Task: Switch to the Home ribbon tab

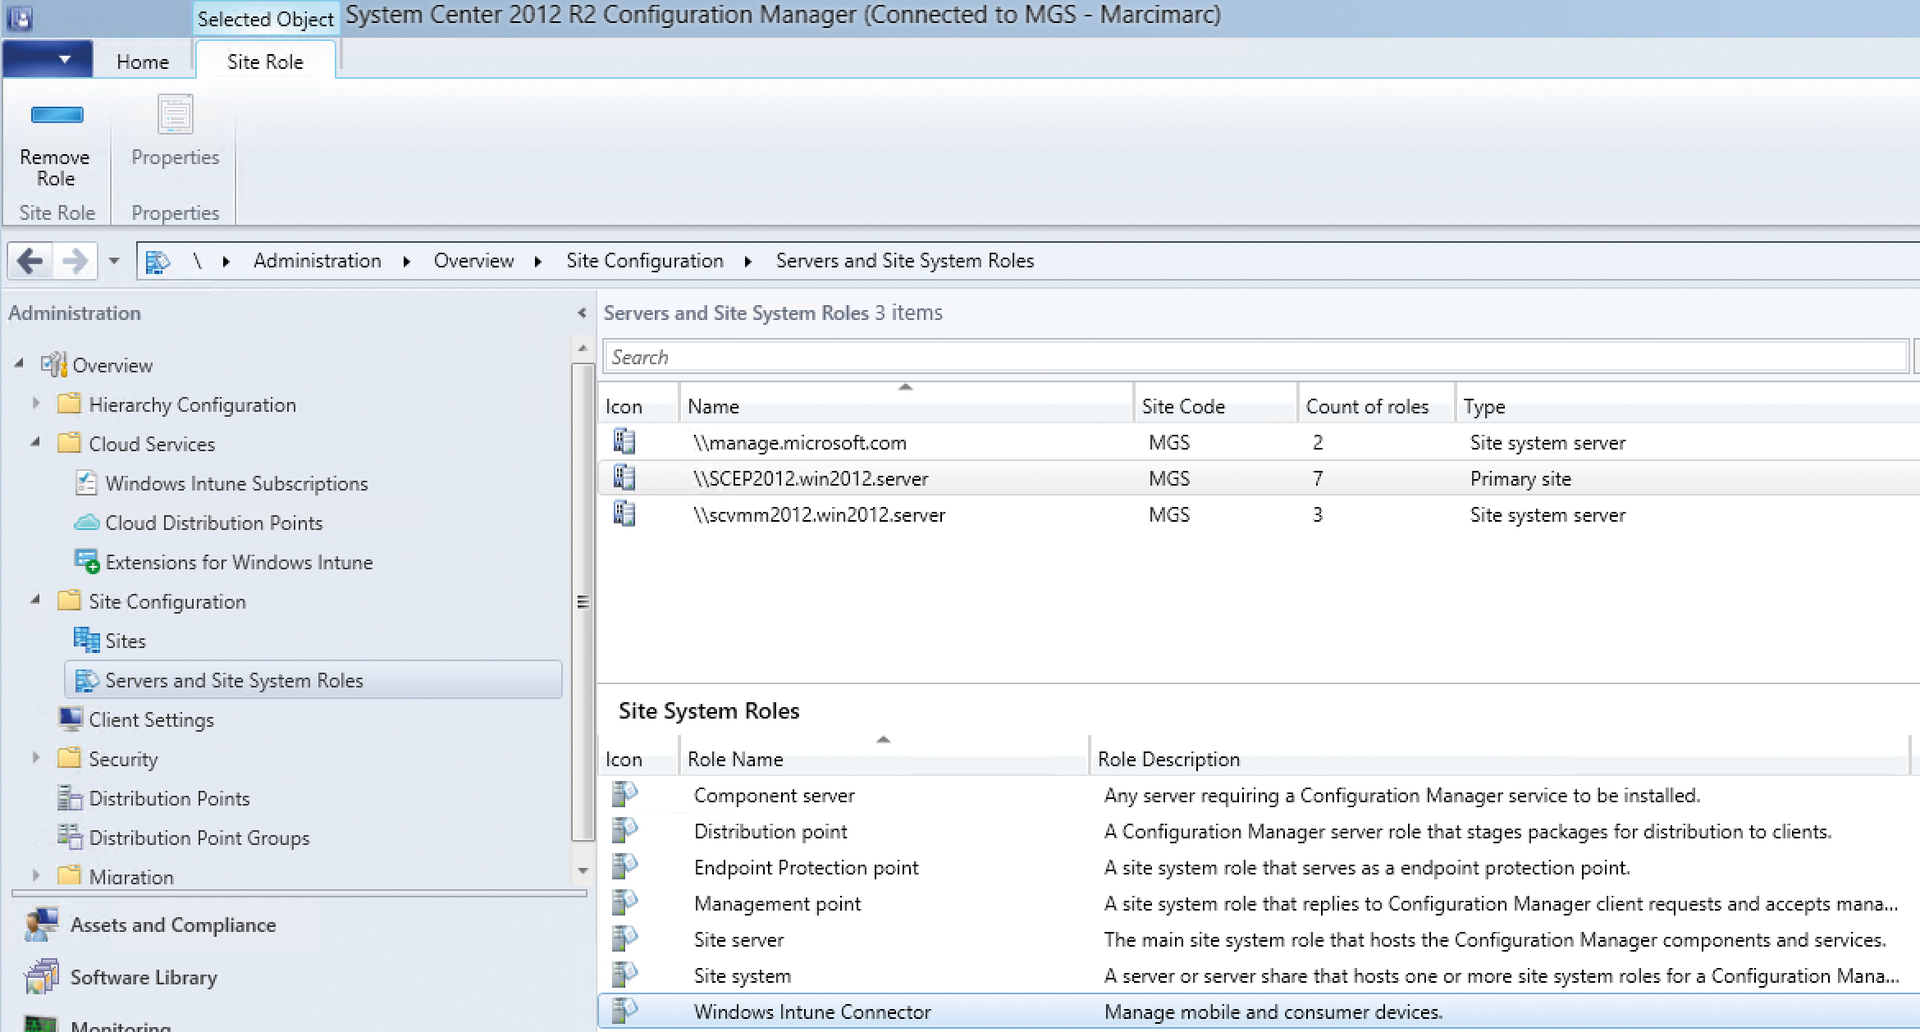Action: (x=141, y=61)
